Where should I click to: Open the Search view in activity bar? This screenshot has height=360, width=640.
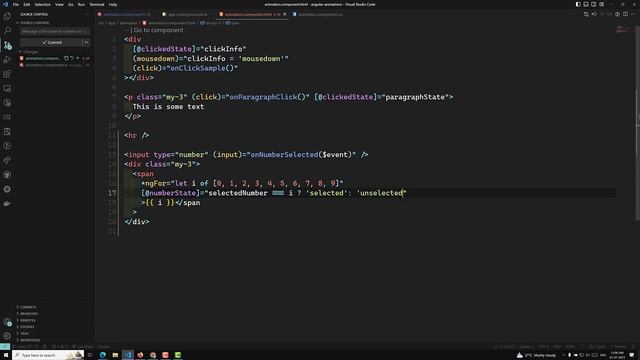tap(7, 31)
